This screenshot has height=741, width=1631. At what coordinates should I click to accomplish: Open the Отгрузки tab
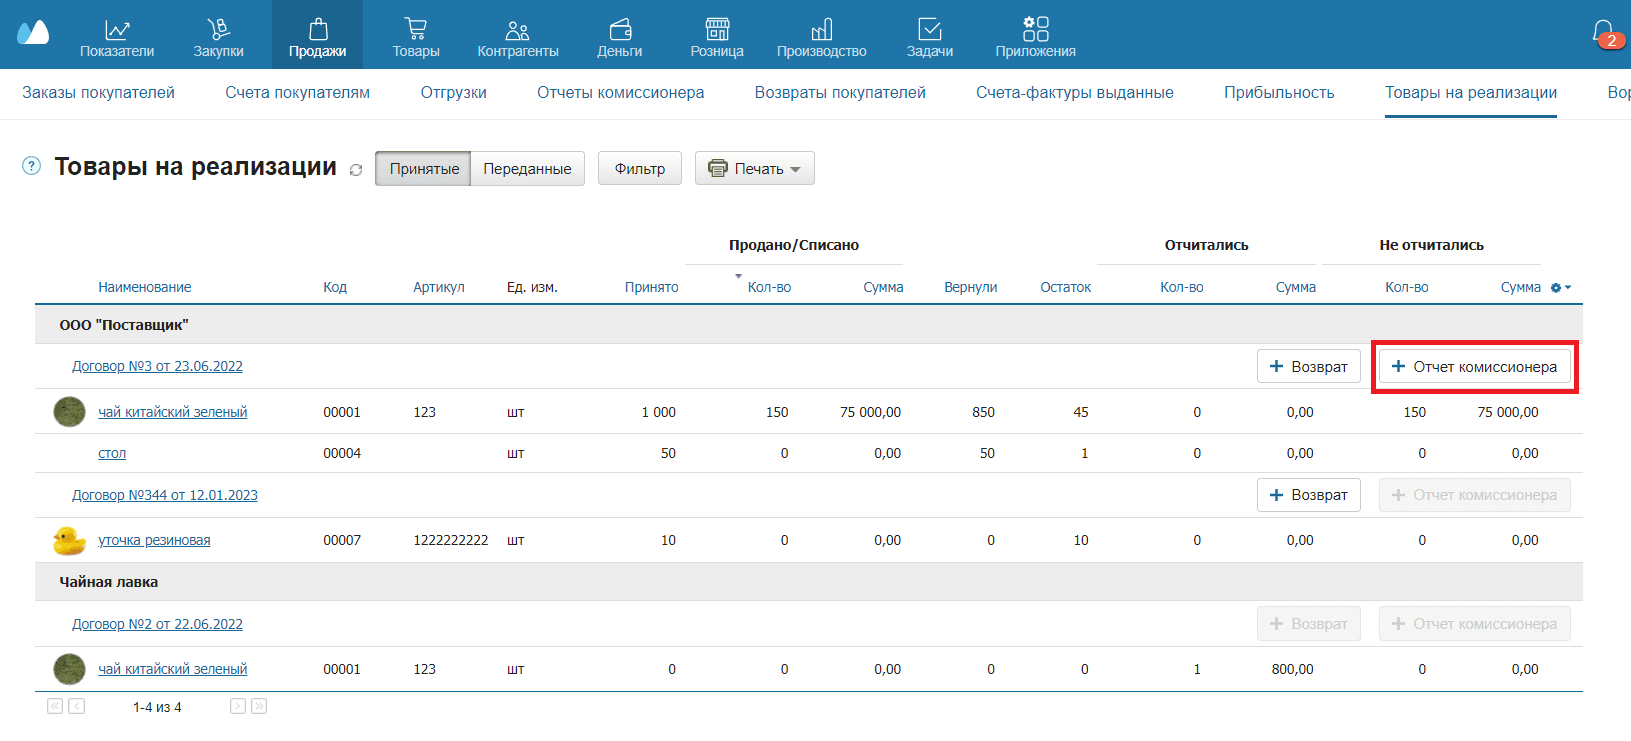pos(453,93)
